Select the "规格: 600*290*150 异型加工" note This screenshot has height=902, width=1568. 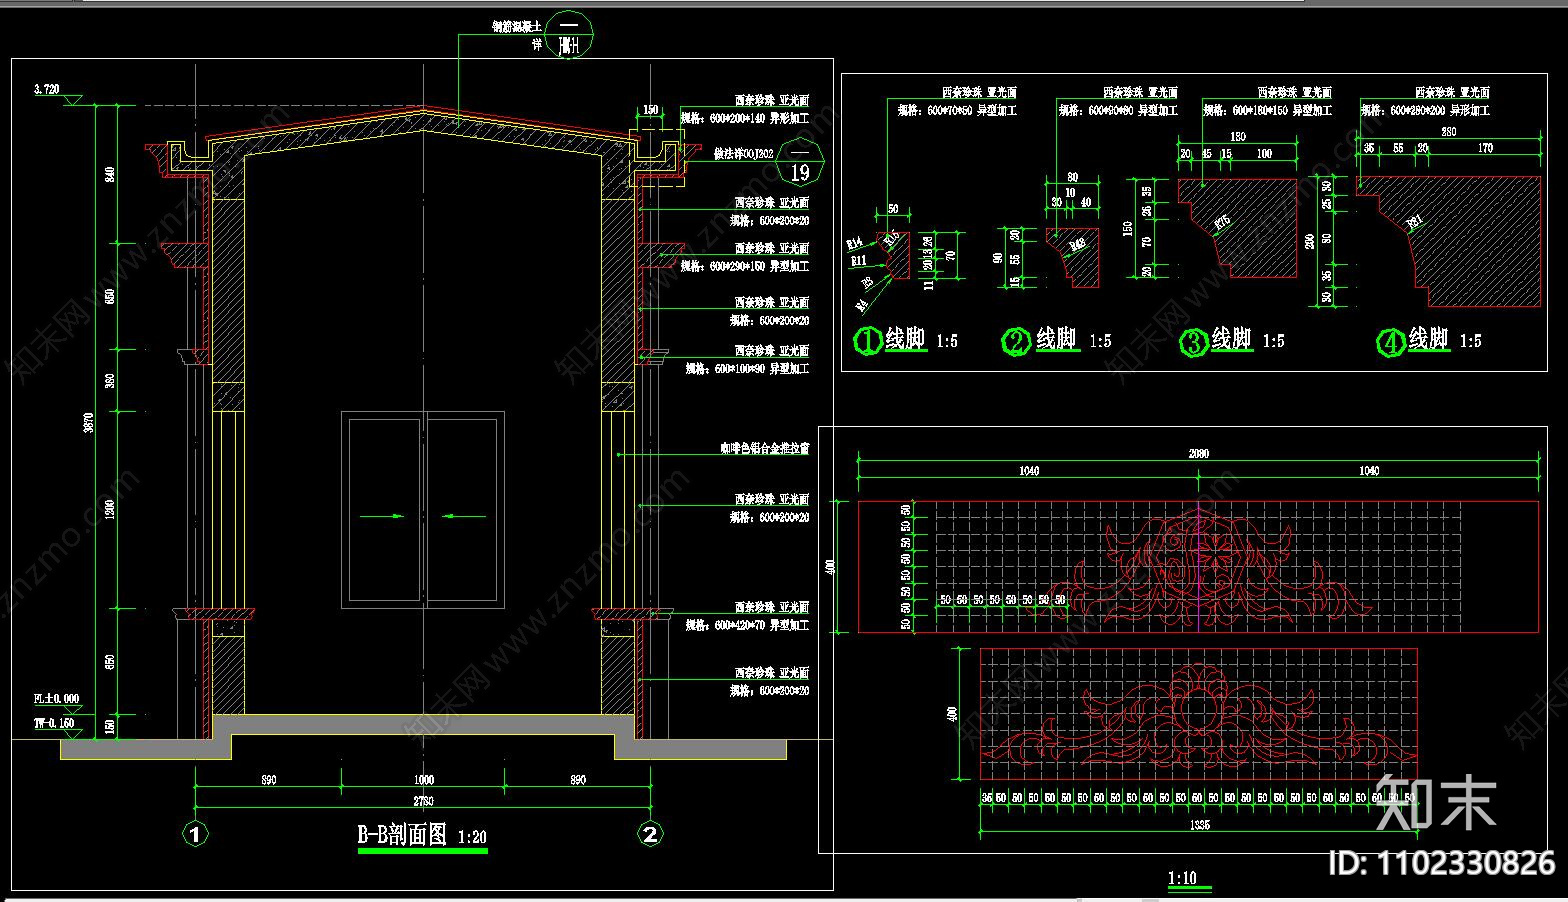tap(745, 266)
